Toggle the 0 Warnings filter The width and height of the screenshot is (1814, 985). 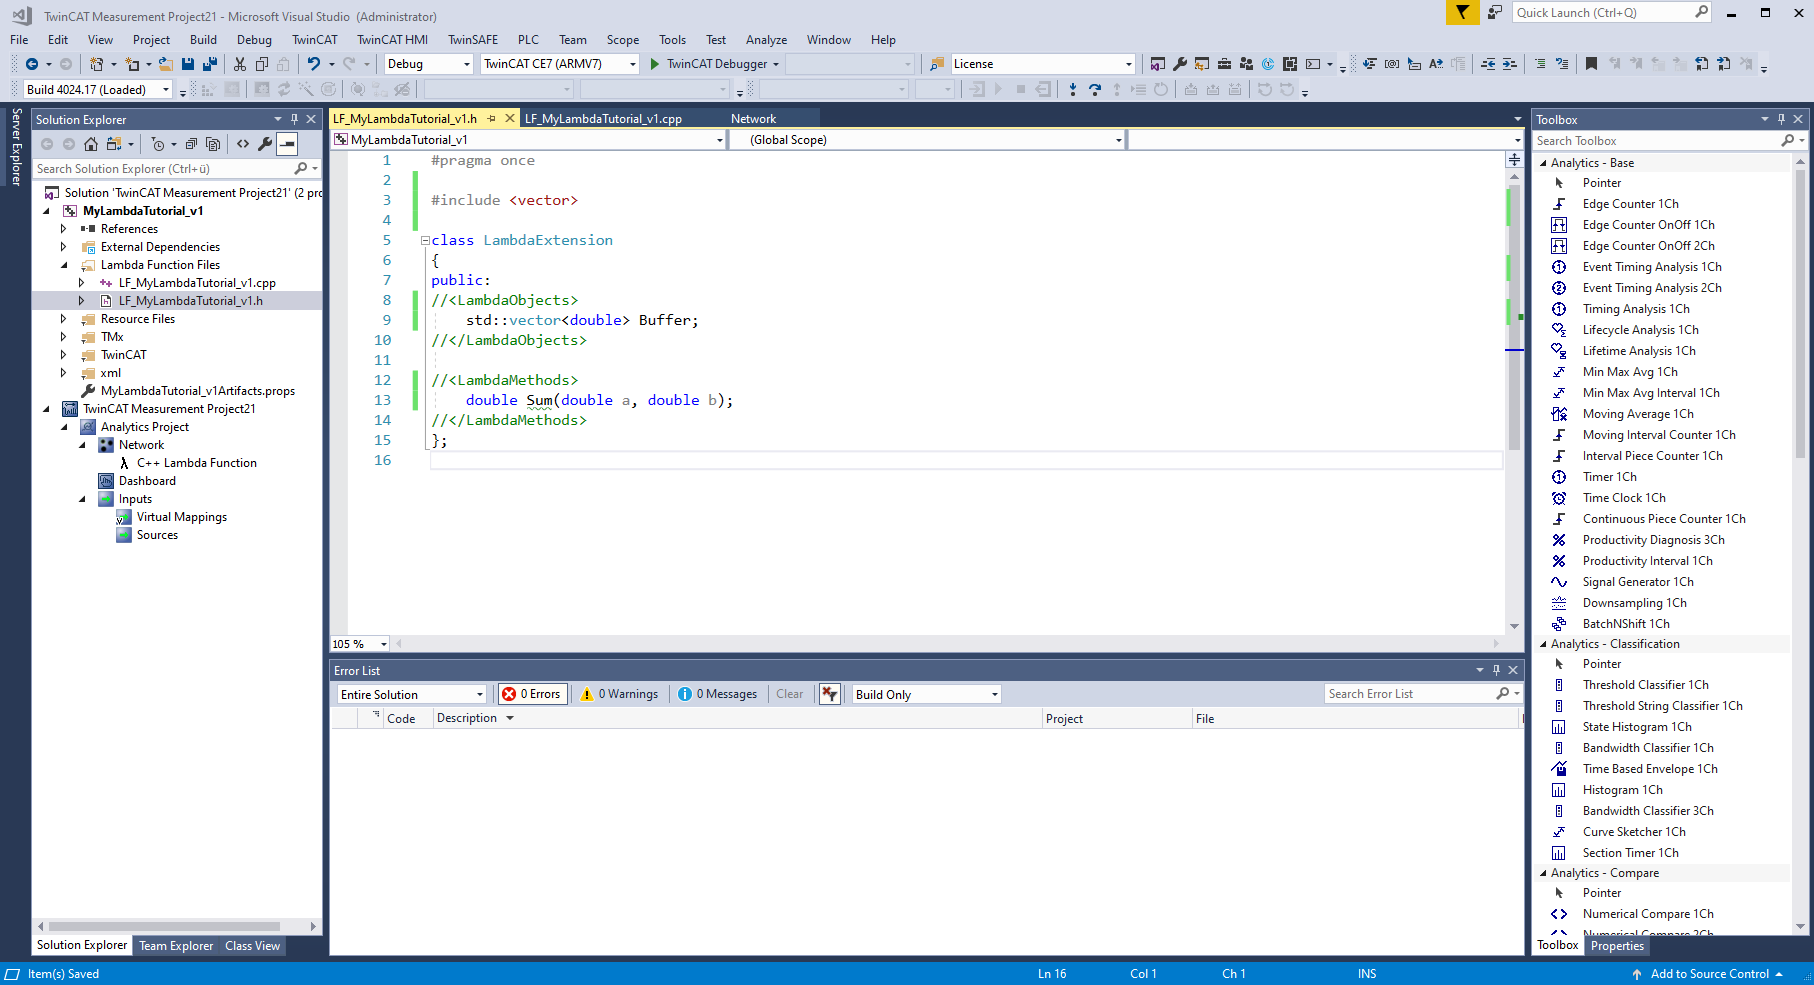[620, 694]
